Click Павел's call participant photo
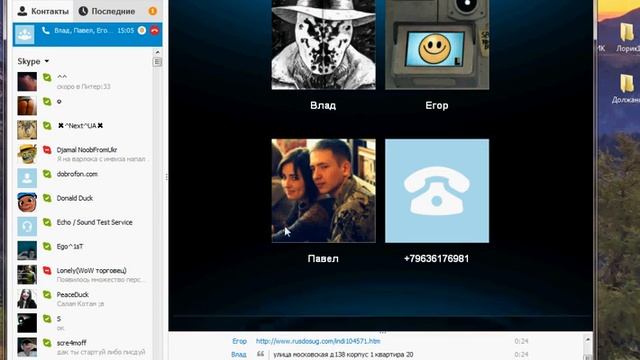The image size is (640, 360). point(324,191)
